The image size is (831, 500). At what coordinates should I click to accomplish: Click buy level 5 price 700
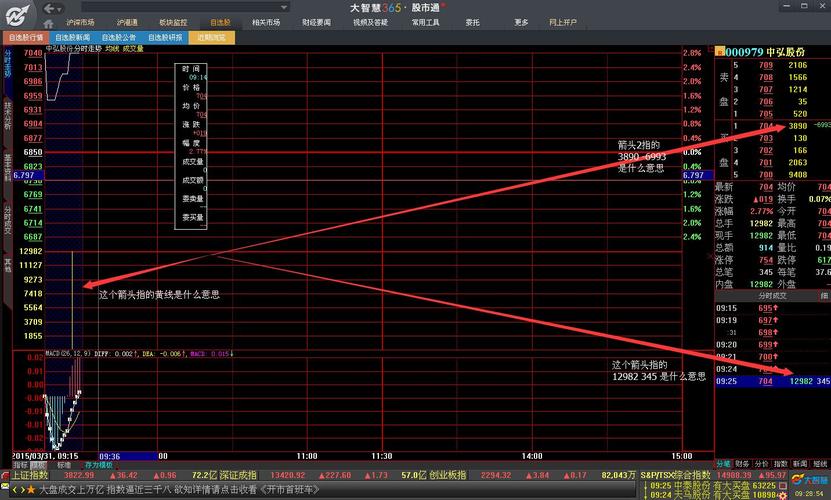(x=766, y=175)
